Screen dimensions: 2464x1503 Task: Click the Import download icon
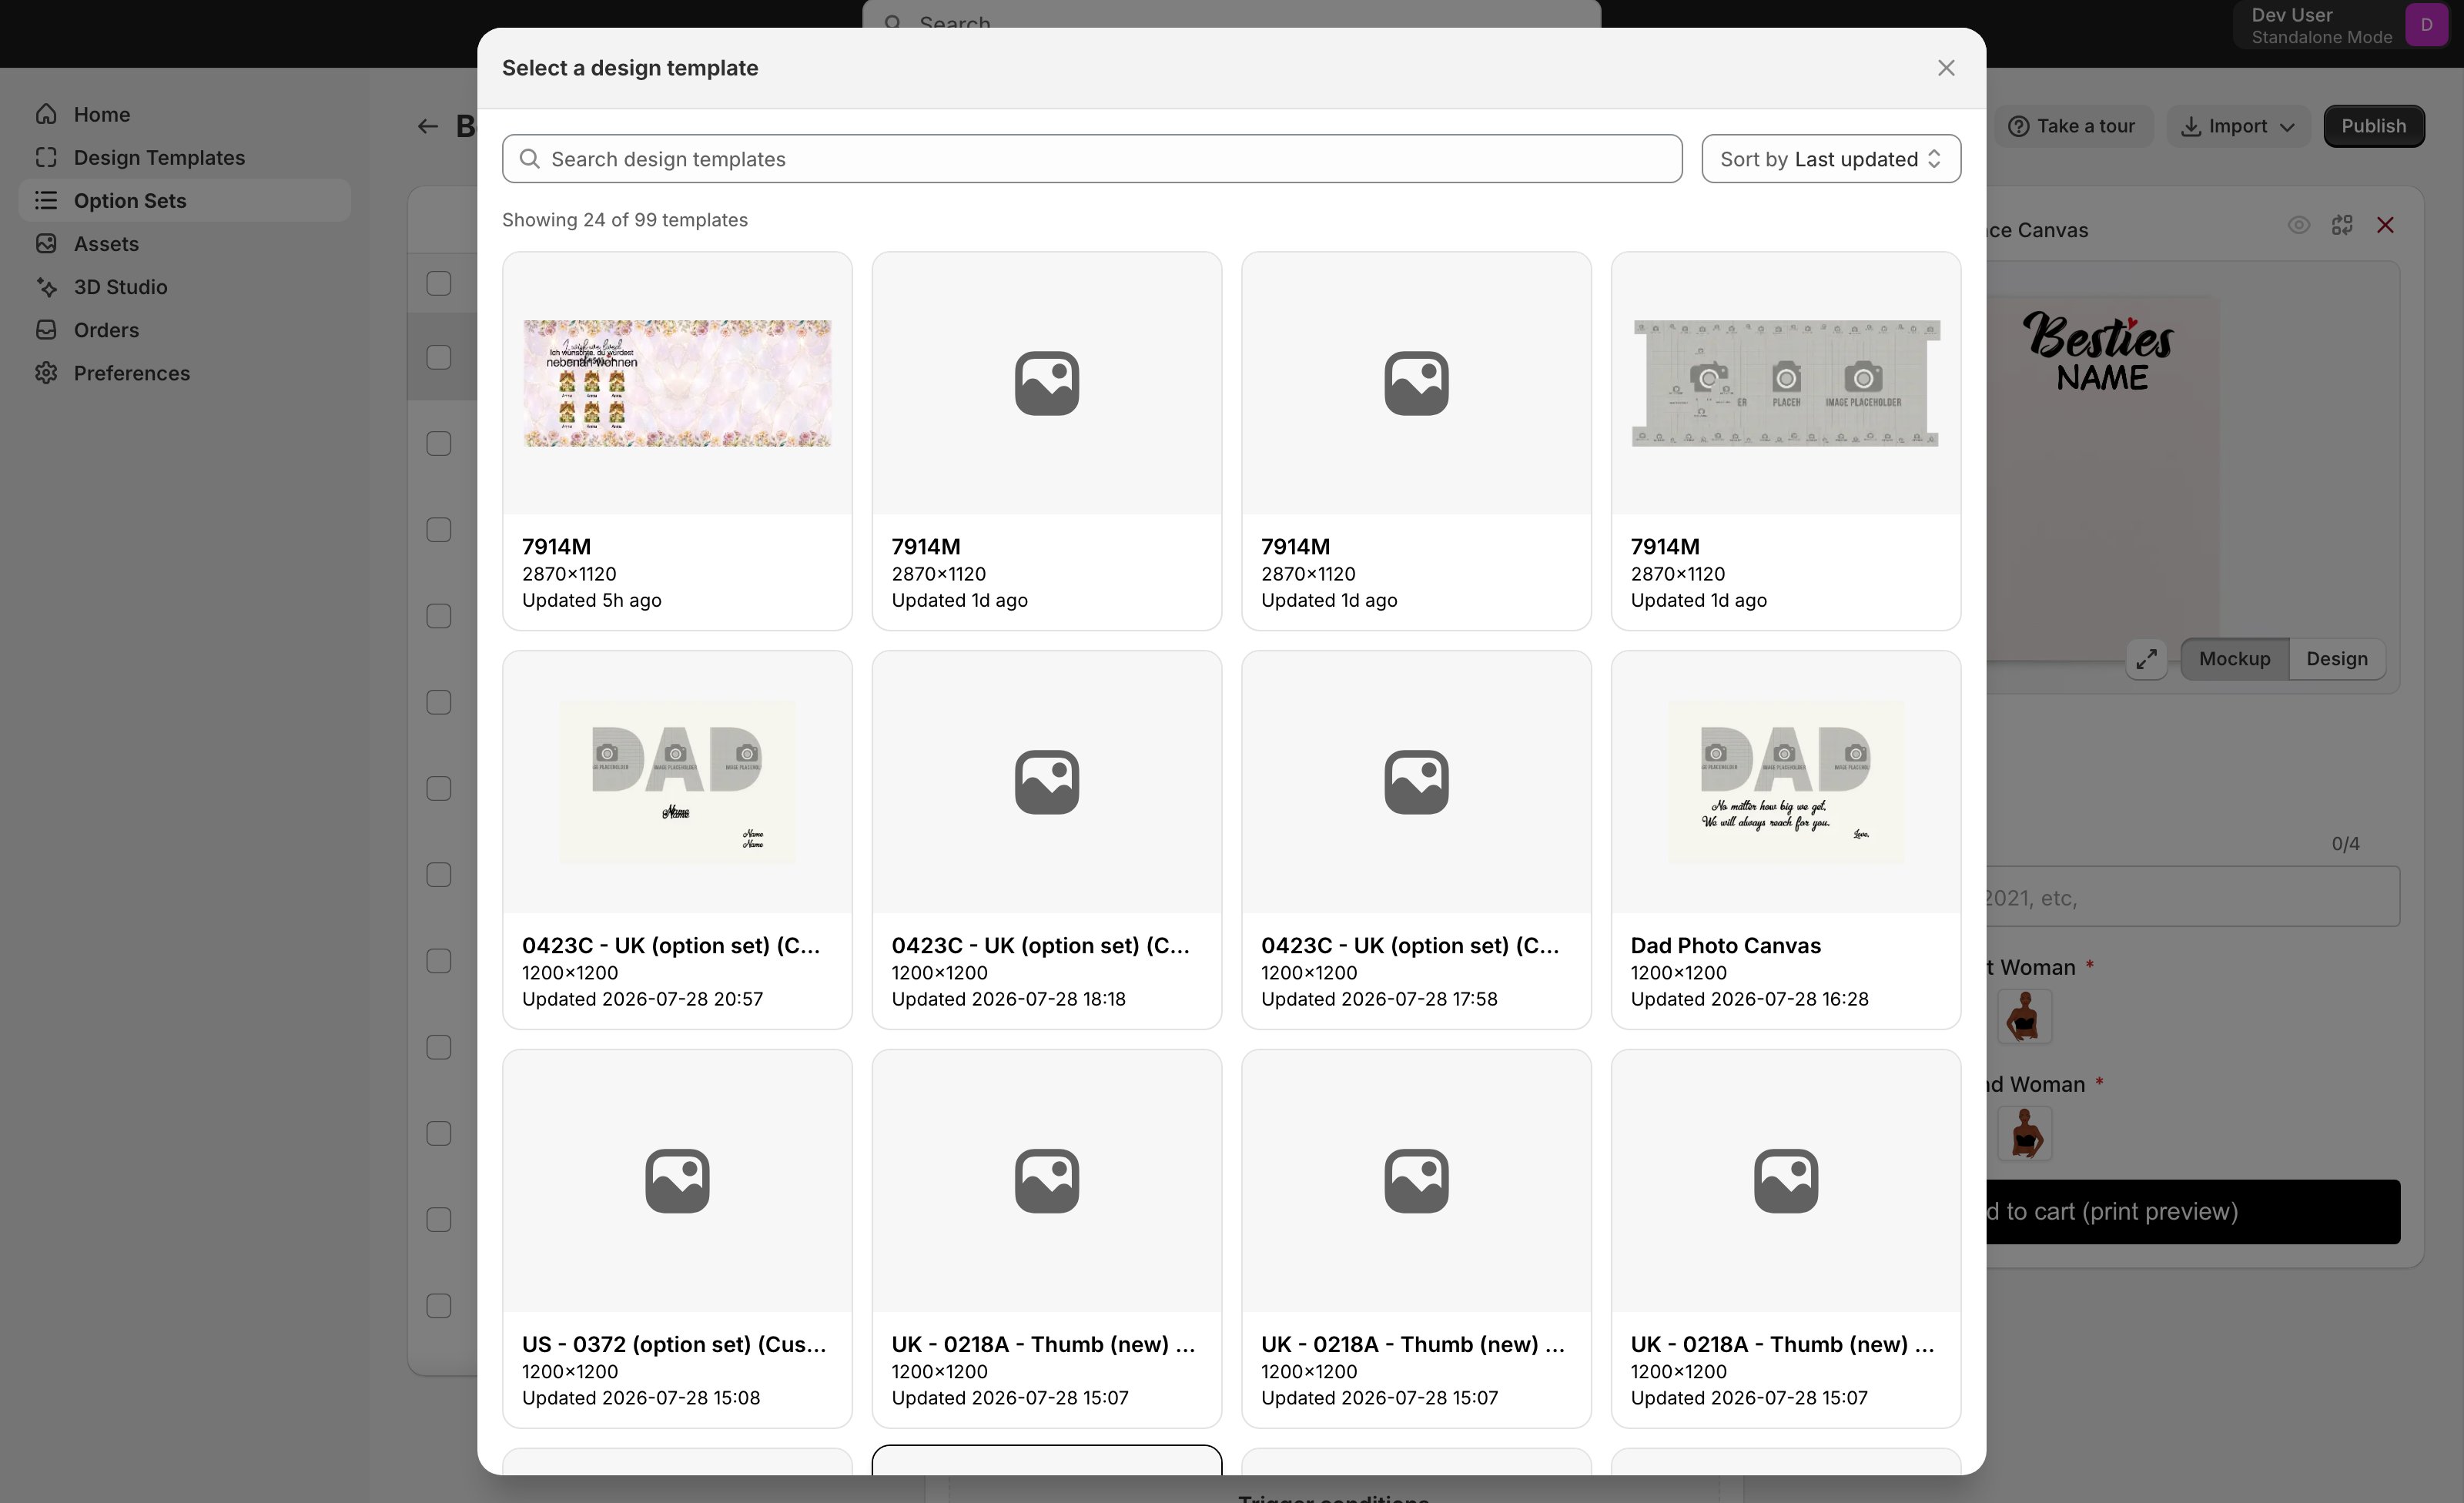click(2190, 126)
